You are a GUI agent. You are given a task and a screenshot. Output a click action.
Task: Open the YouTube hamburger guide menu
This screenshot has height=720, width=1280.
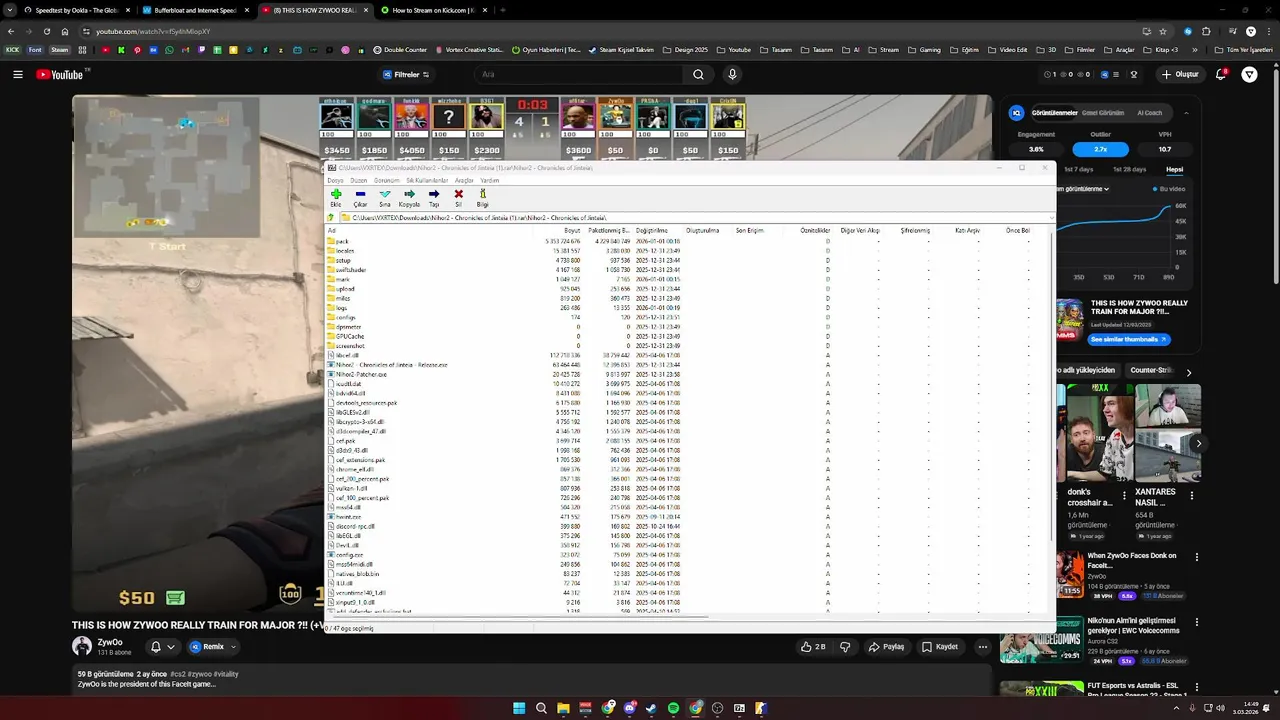tap(18, 74)
